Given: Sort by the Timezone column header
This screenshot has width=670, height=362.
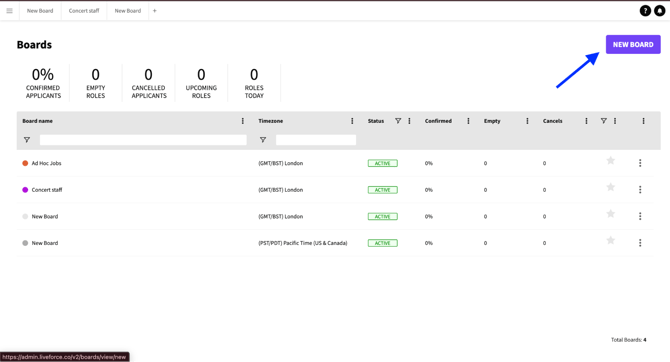Looking at the screenshot, I should [x=270, y=121].
